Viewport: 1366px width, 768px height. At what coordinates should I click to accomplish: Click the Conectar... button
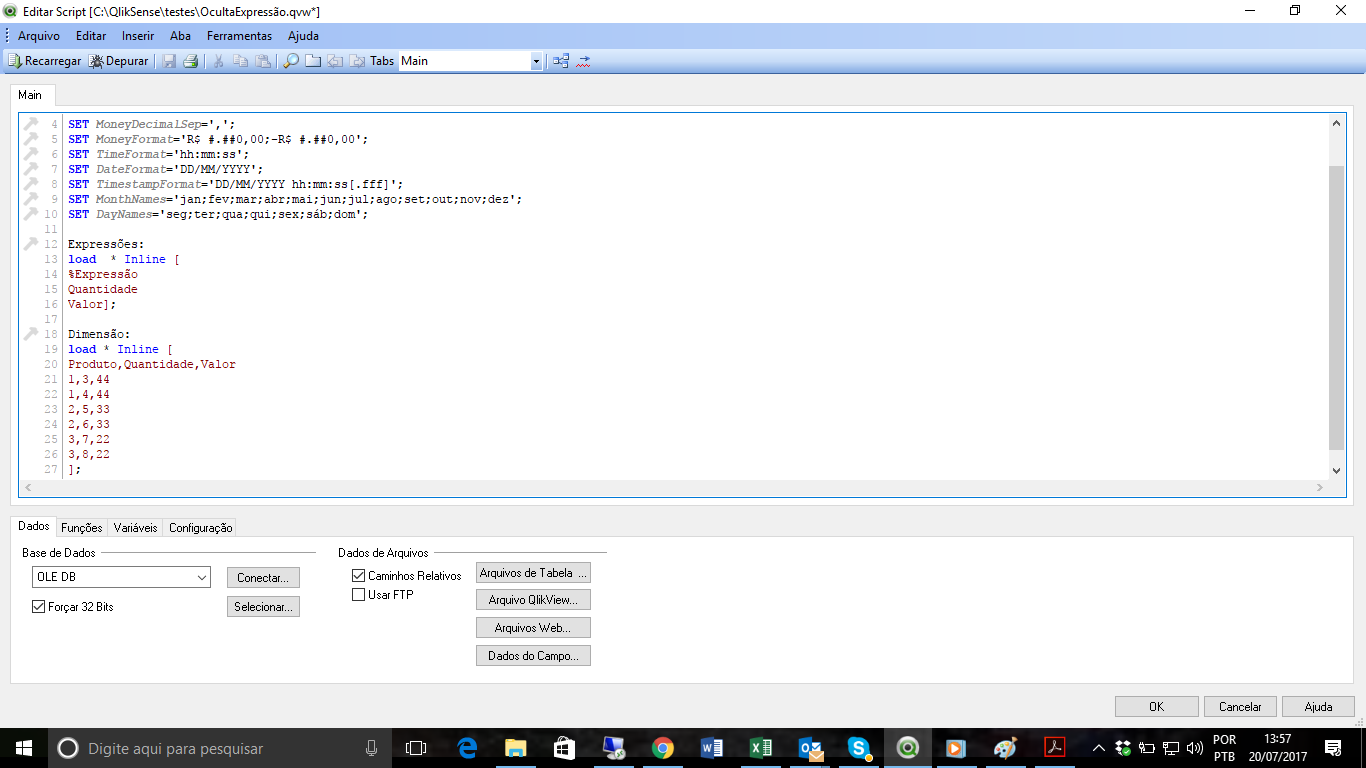tap(263, 578)
